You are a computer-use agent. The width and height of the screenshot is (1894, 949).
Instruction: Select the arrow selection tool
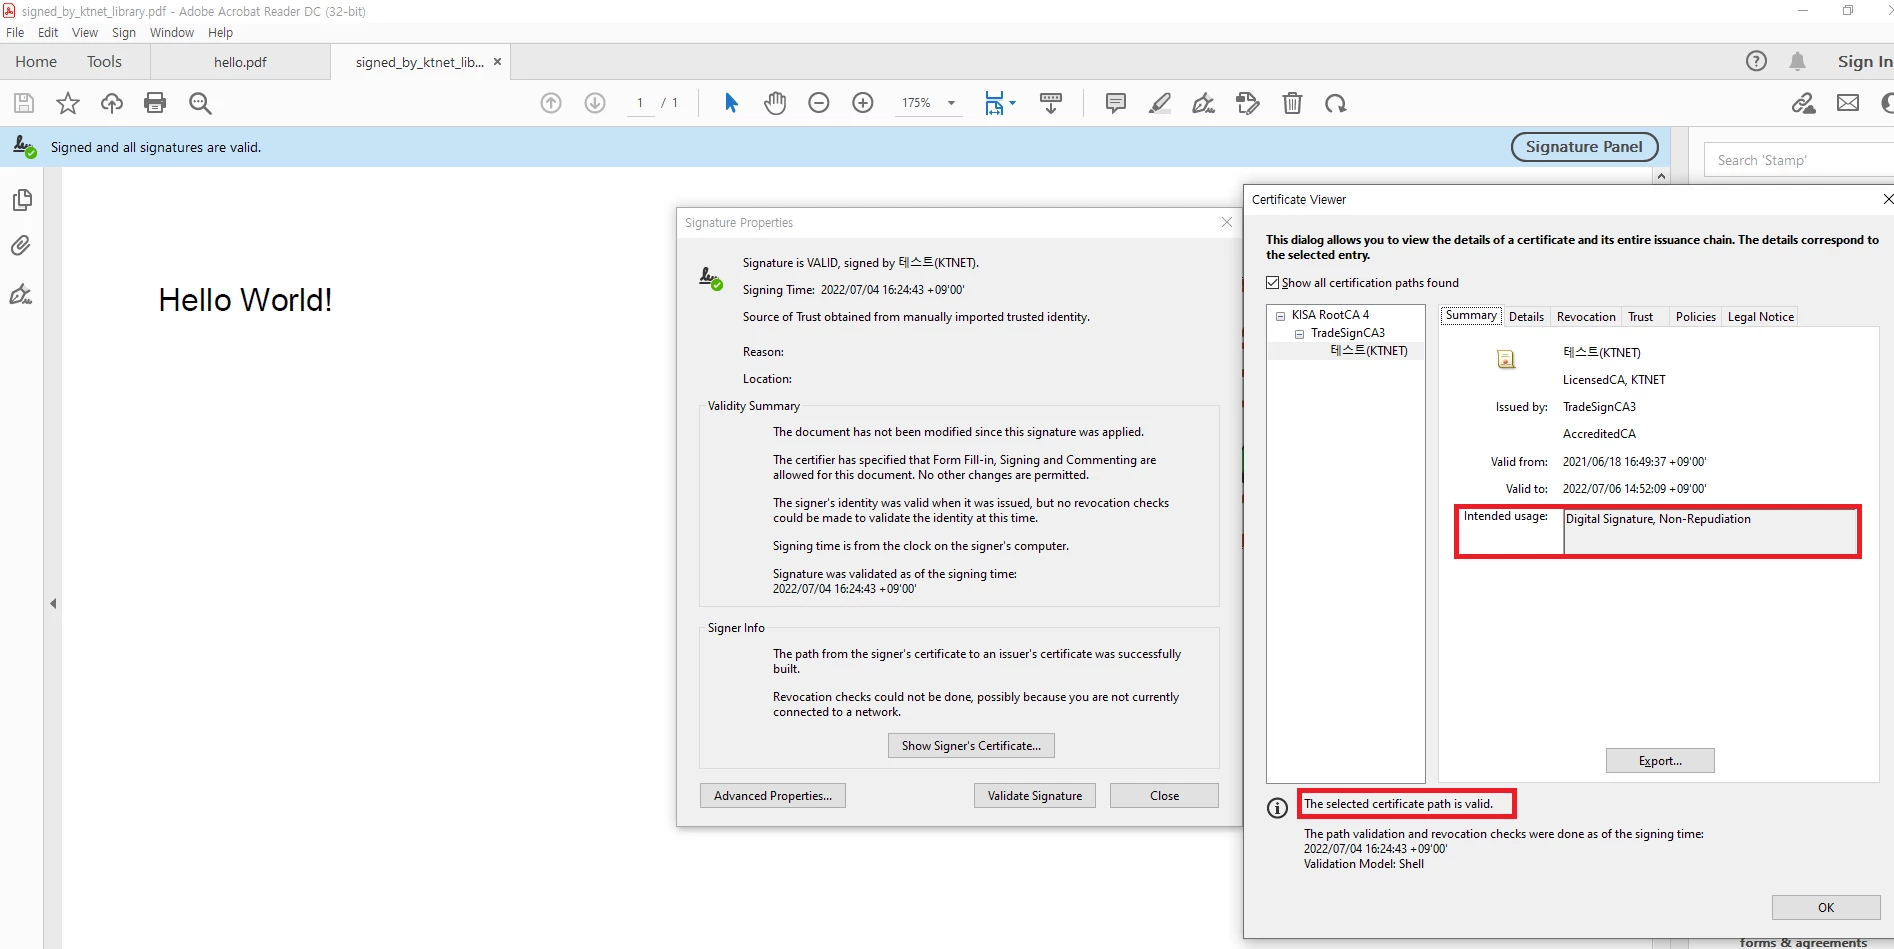pos(731,103)
